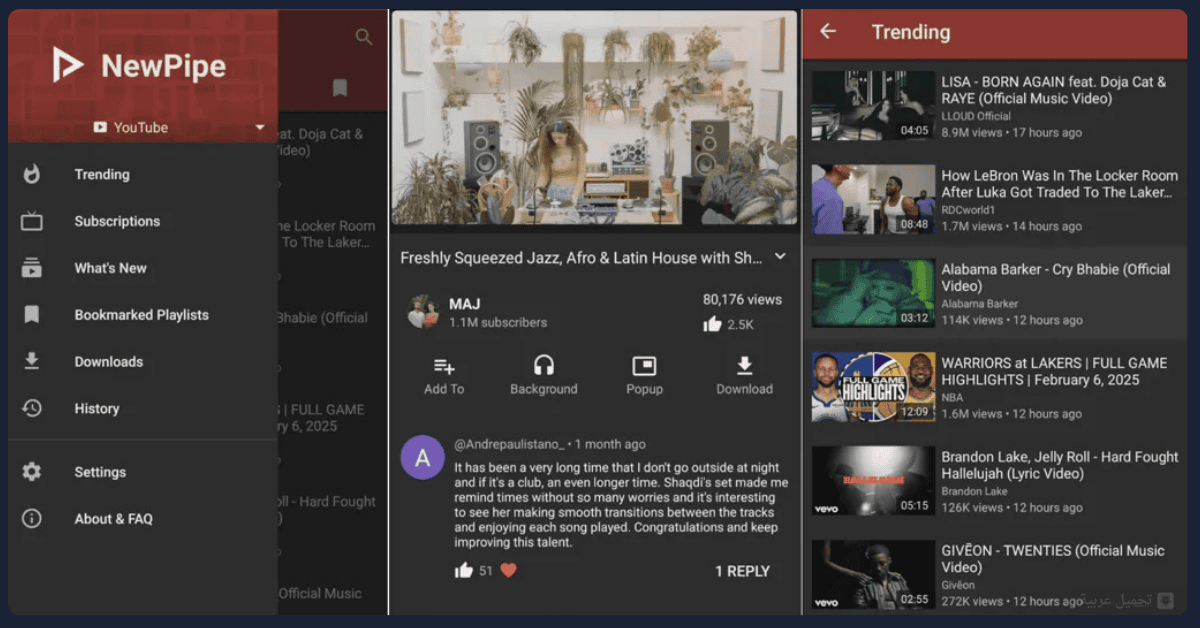Viewport: 1200px width, 628px height.
Task: Select GIVĒON - TWENTIES title text
Action: pos(1053,559)
